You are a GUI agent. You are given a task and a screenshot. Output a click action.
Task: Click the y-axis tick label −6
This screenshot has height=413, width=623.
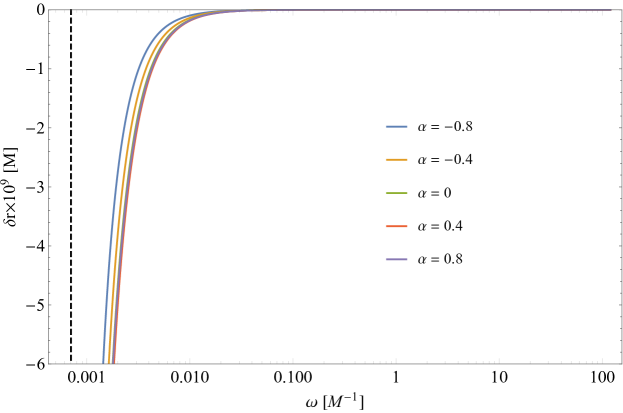[35, 364]
